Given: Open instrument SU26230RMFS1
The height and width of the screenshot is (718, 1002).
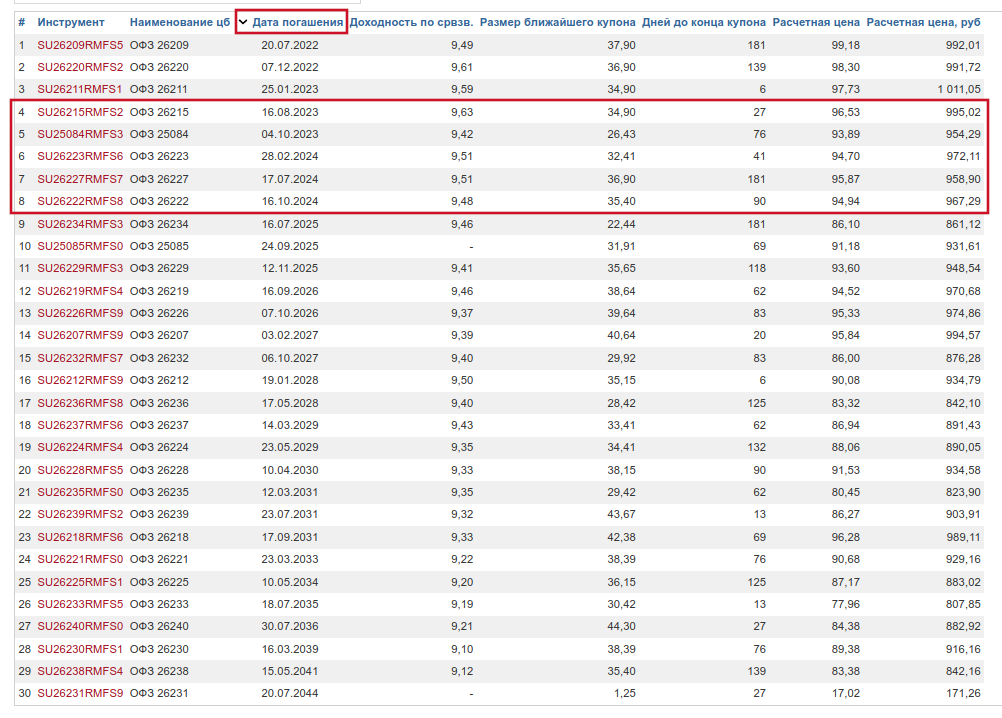Looking at the screenshot, I should coord(79,649).
